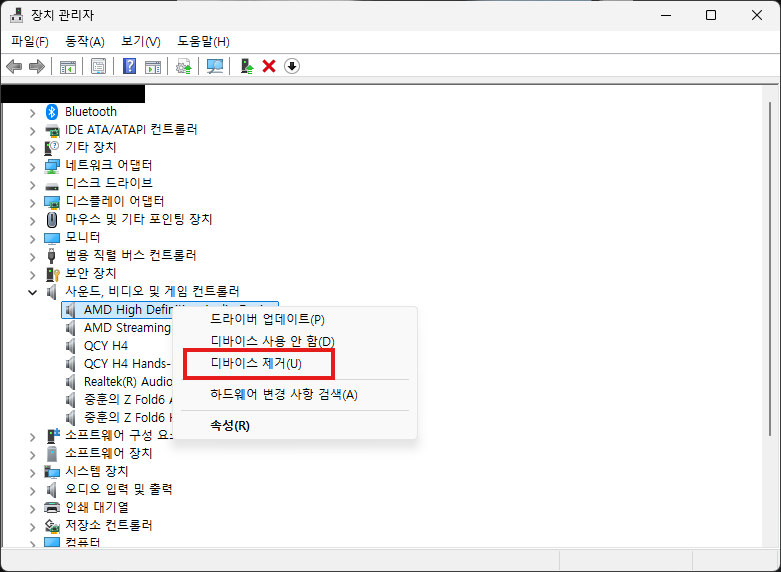This screenshot has width=781, height=572.
Task: Click the IDE ATA/ATAPI 컨트롤러 category icon
Action: (52, 131)
